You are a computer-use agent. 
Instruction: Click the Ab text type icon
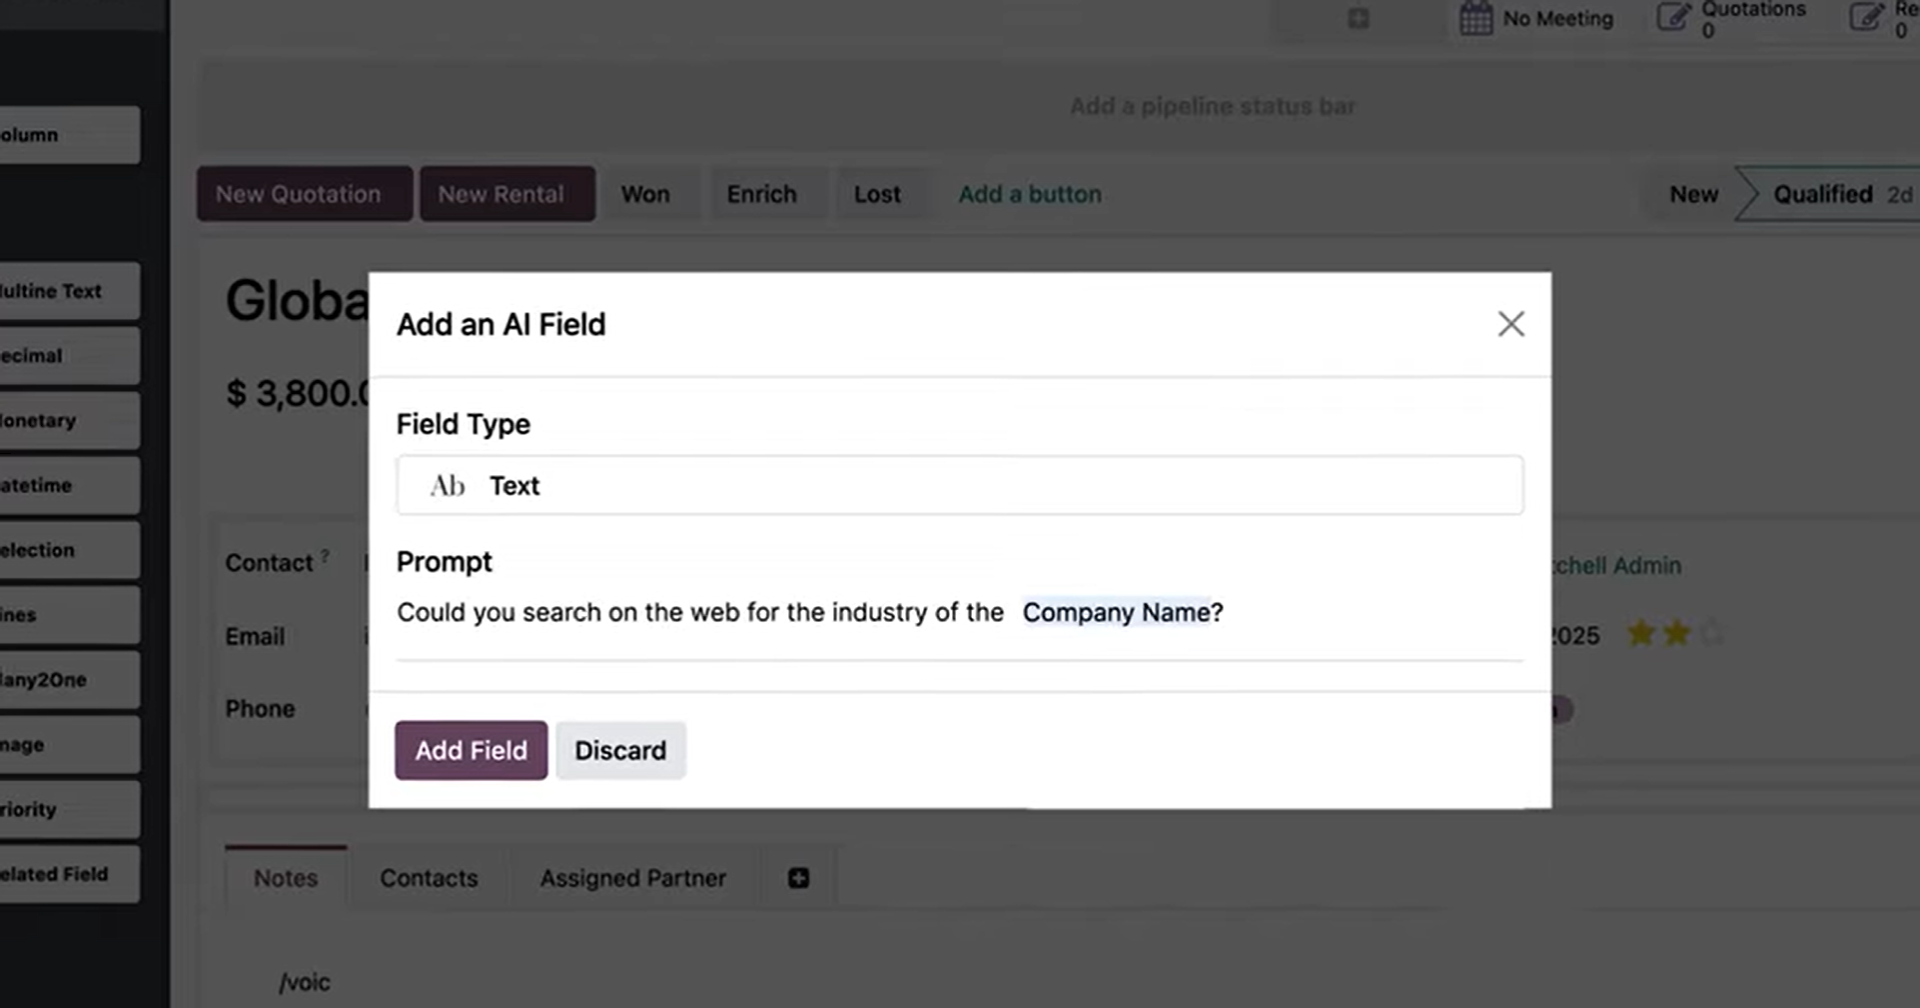(x=447, y=486)
